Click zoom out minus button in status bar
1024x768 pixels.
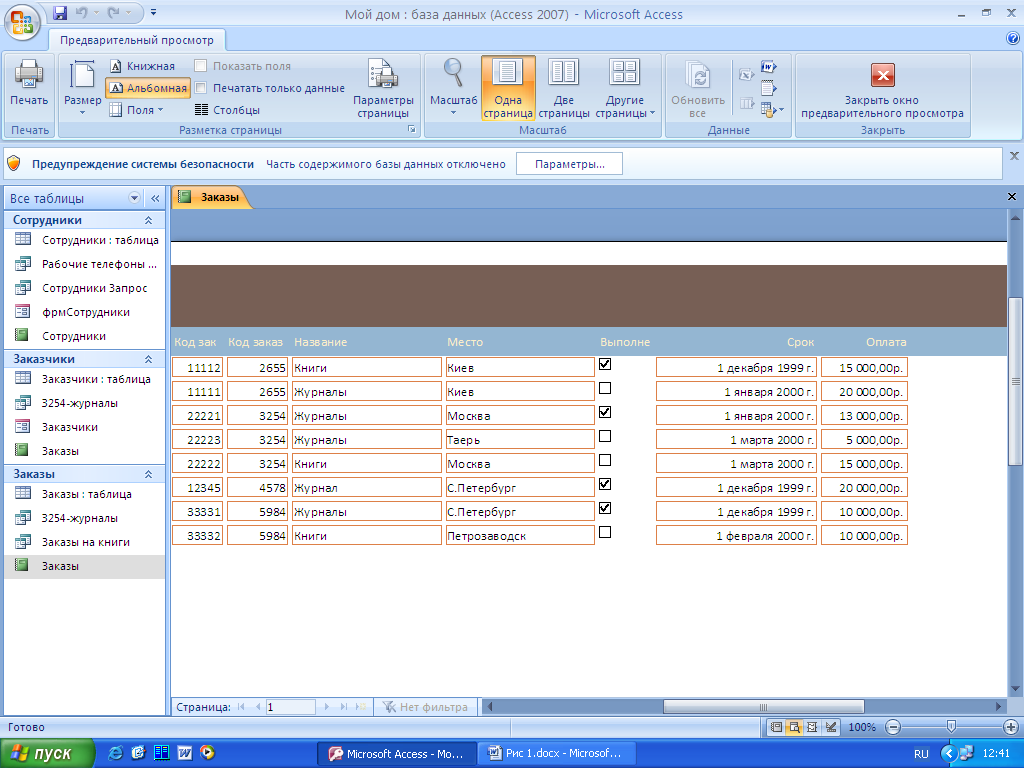893,727
